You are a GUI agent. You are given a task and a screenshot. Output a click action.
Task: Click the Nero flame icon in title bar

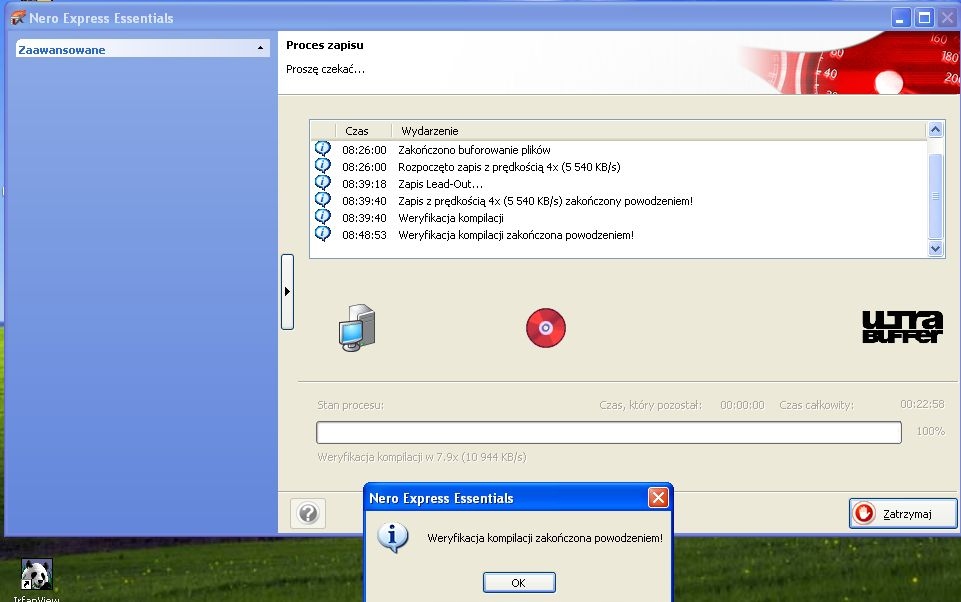(18, 17)
